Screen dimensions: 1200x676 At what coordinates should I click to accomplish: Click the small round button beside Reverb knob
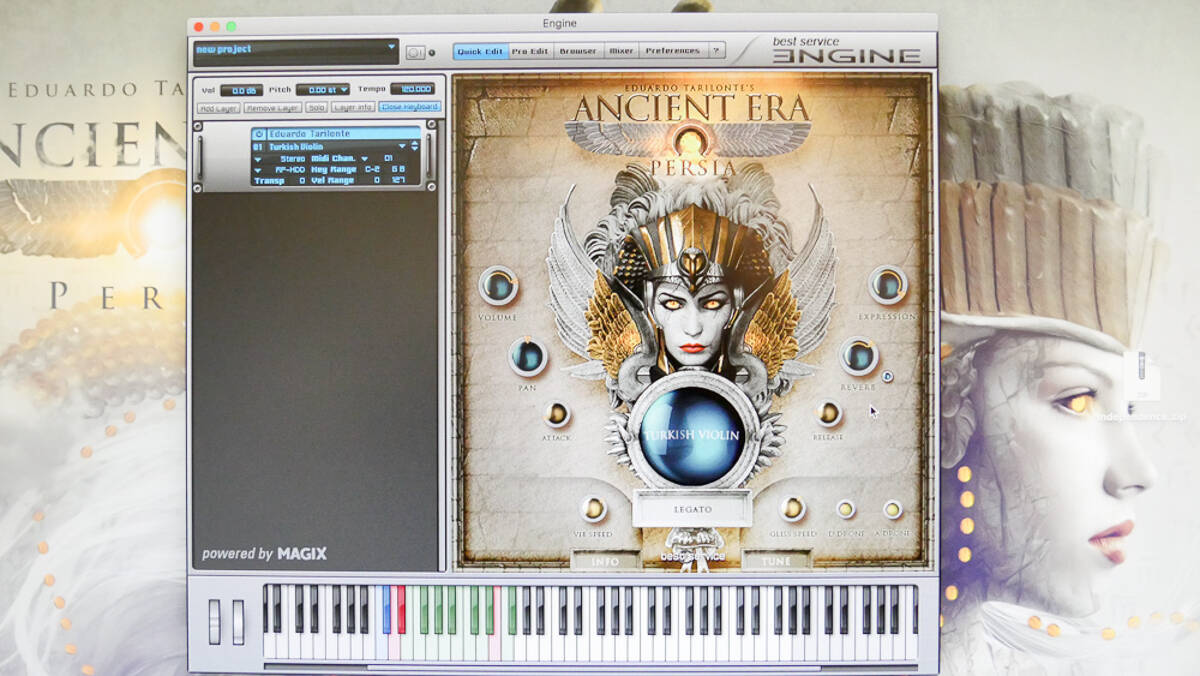(x=887, y=377)
